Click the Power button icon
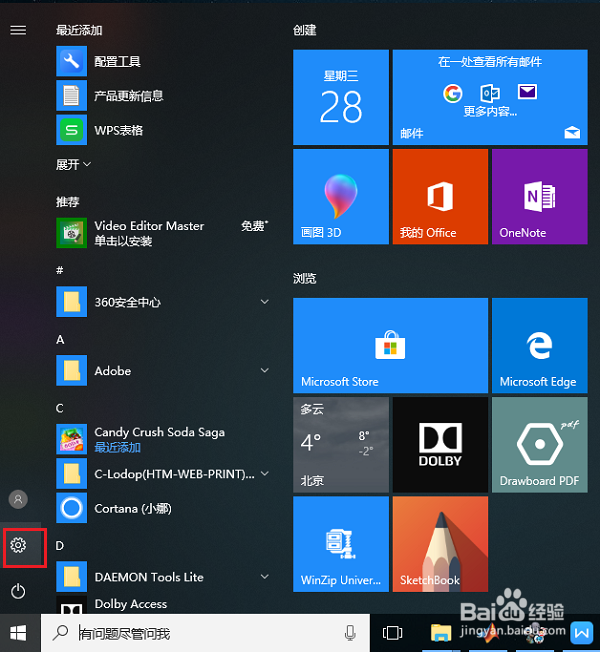 pos(18,591)
